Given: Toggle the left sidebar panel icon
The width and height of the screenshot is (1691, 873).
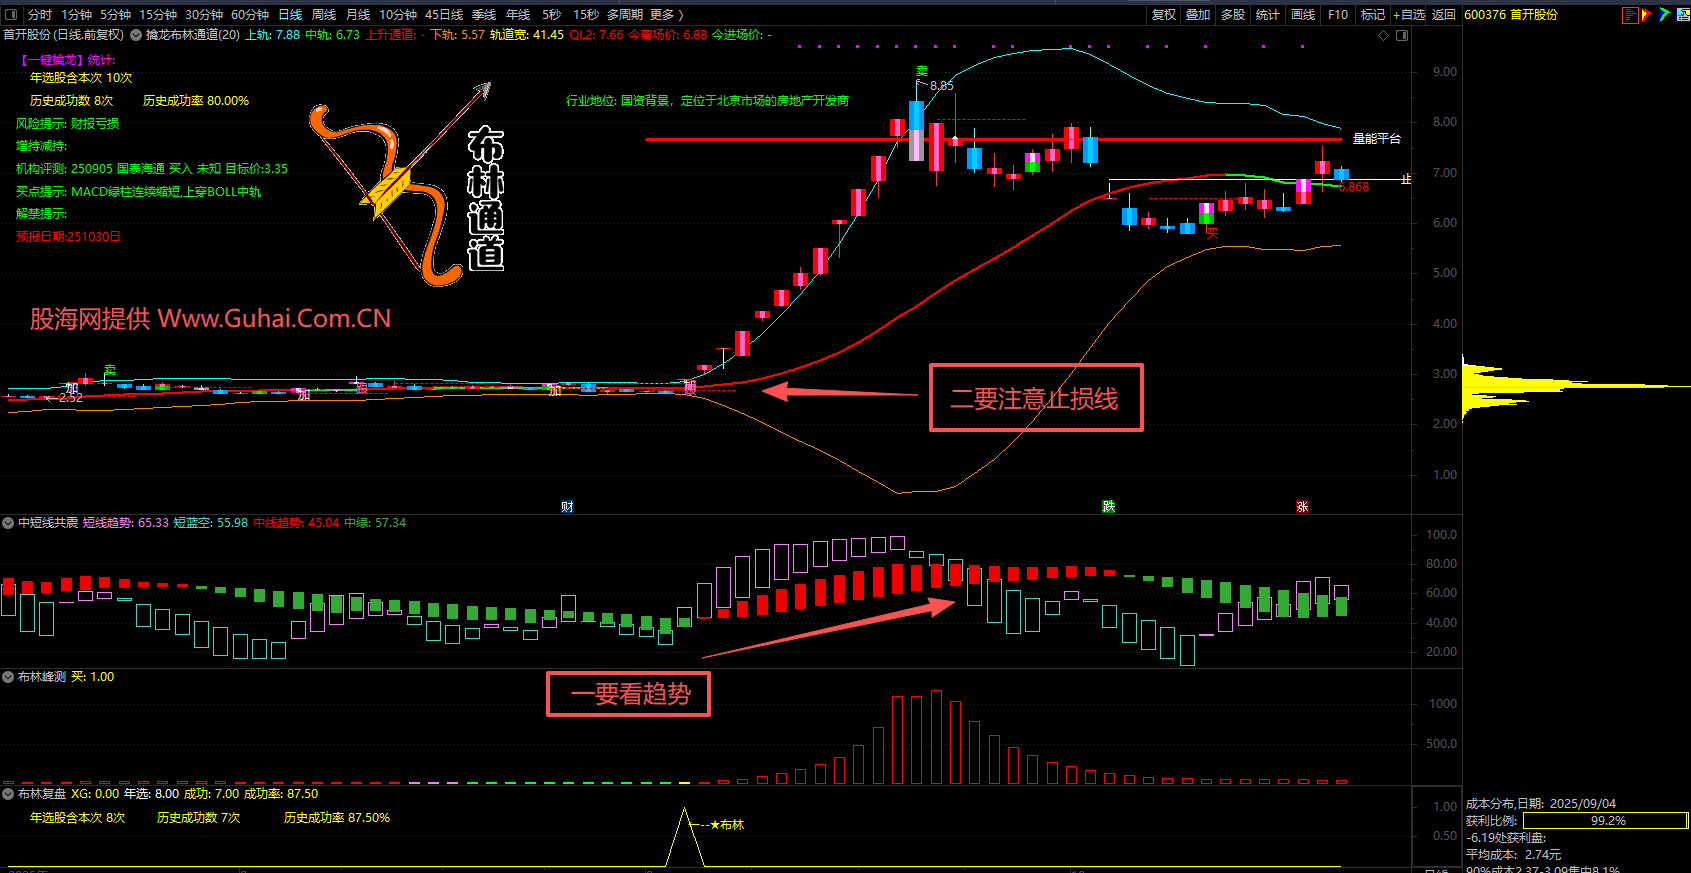Looking at the screenshot, I should click(12, 15).
